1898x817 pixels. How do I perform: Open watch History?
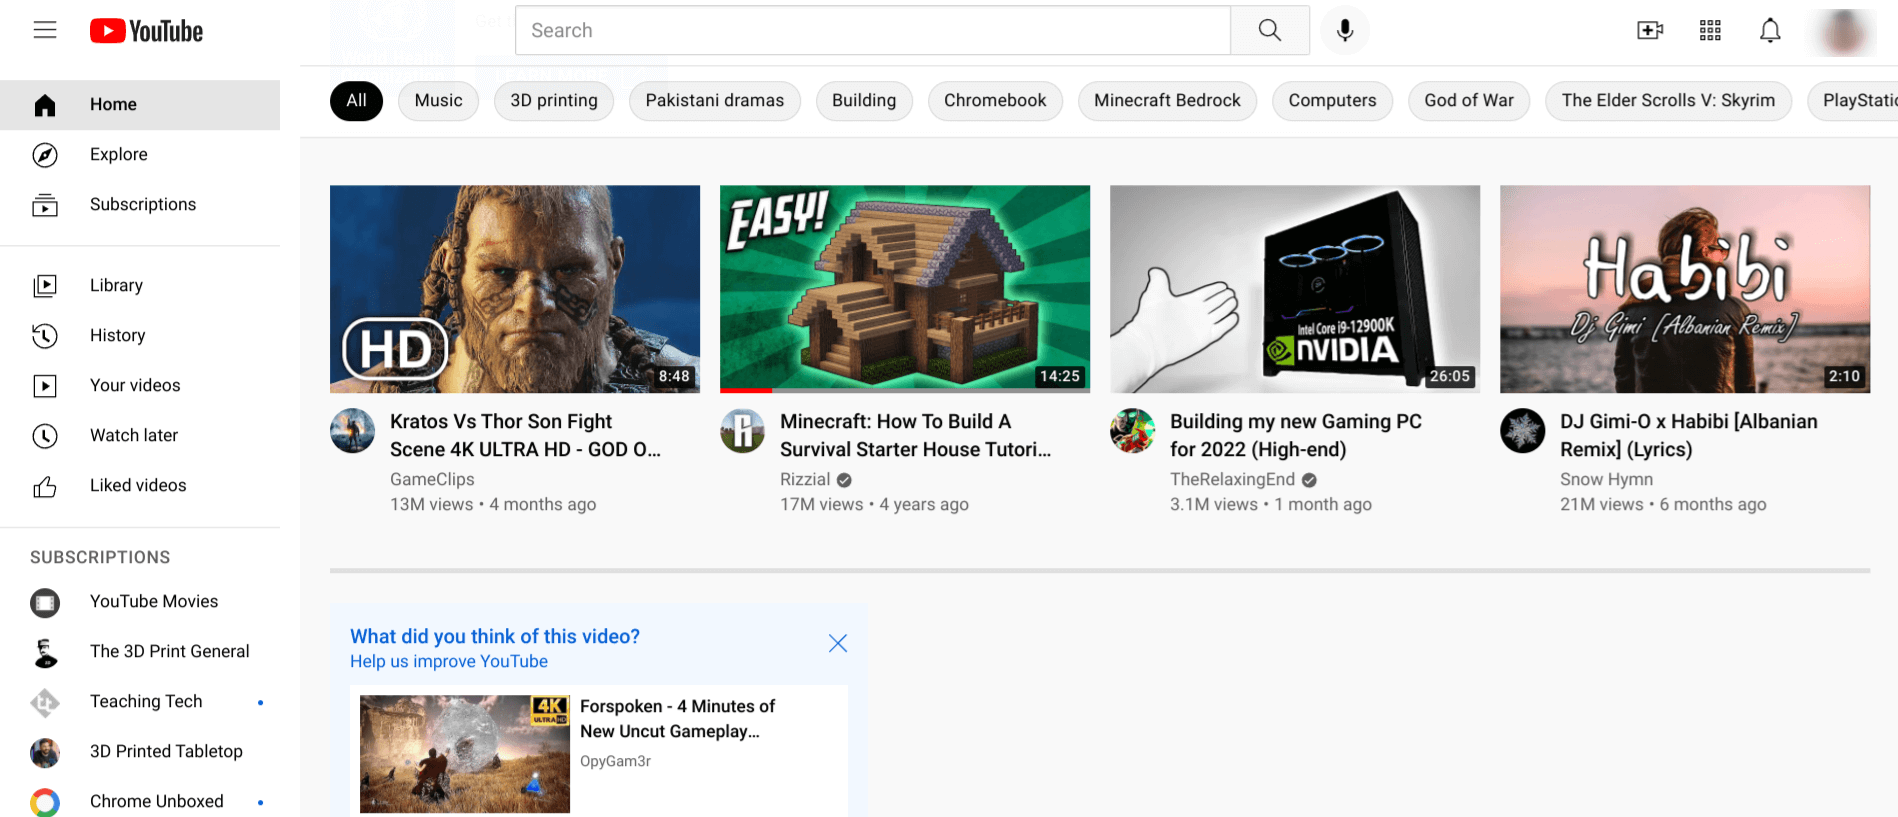click(140, 336)
